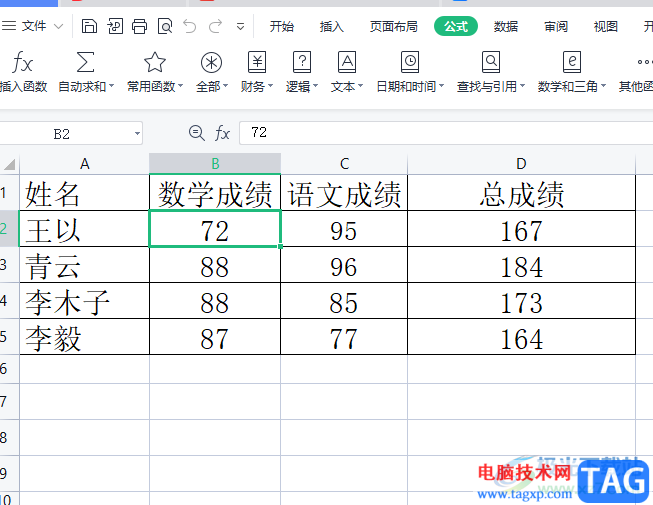Click the 其他函数 ellipsis icon
The image size is (653, 505).
[645, 62]
